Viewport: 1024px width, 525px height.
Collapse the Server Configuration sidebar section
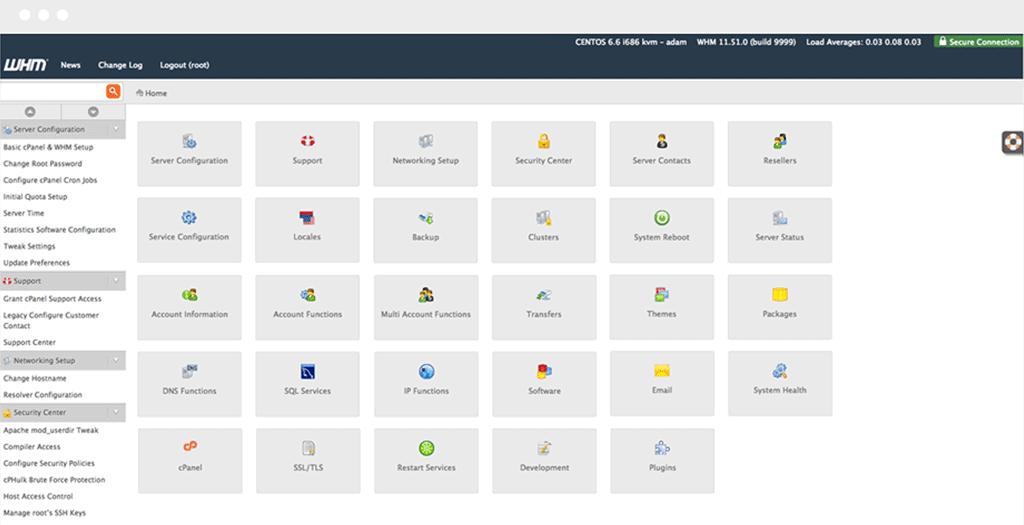116,130
